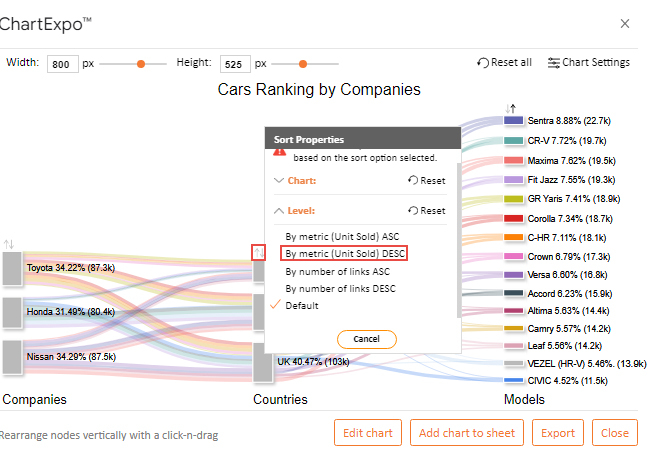Click the CR-V teal color swatch
Viewport: 648px width, 464px height.
(514, 140)
